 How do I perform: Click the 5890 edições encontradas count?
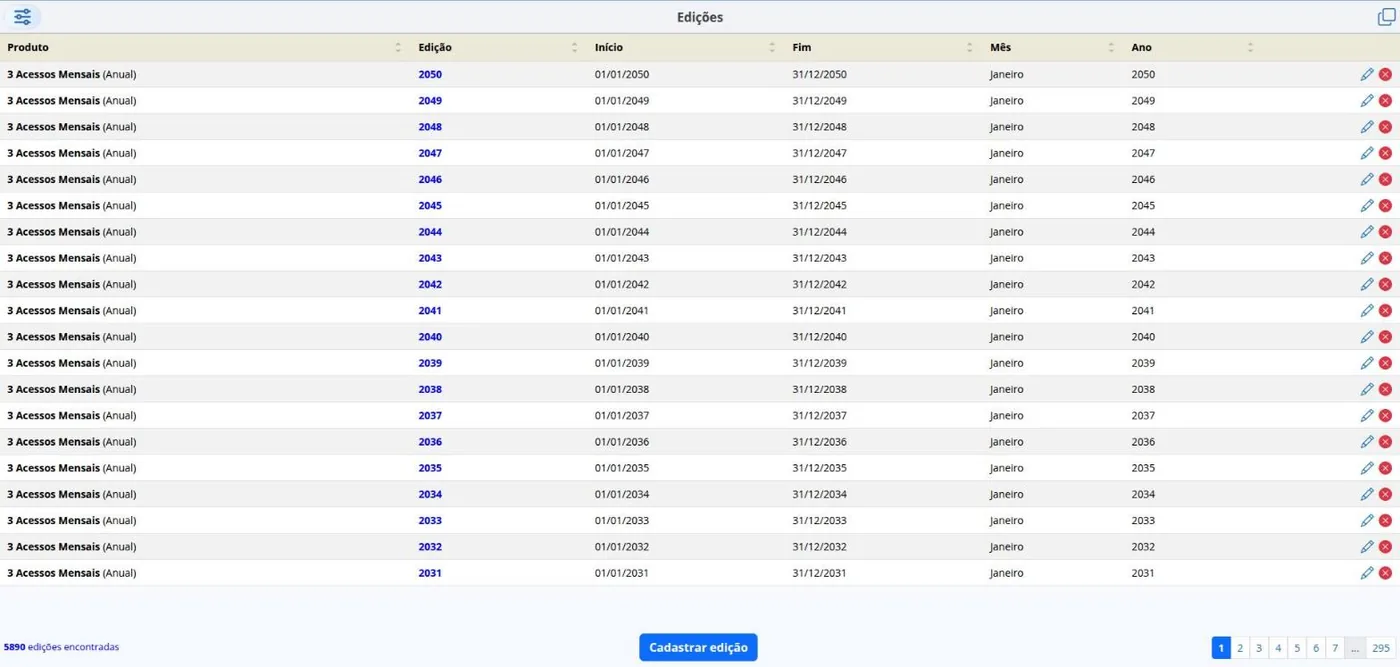pos(61,647)
